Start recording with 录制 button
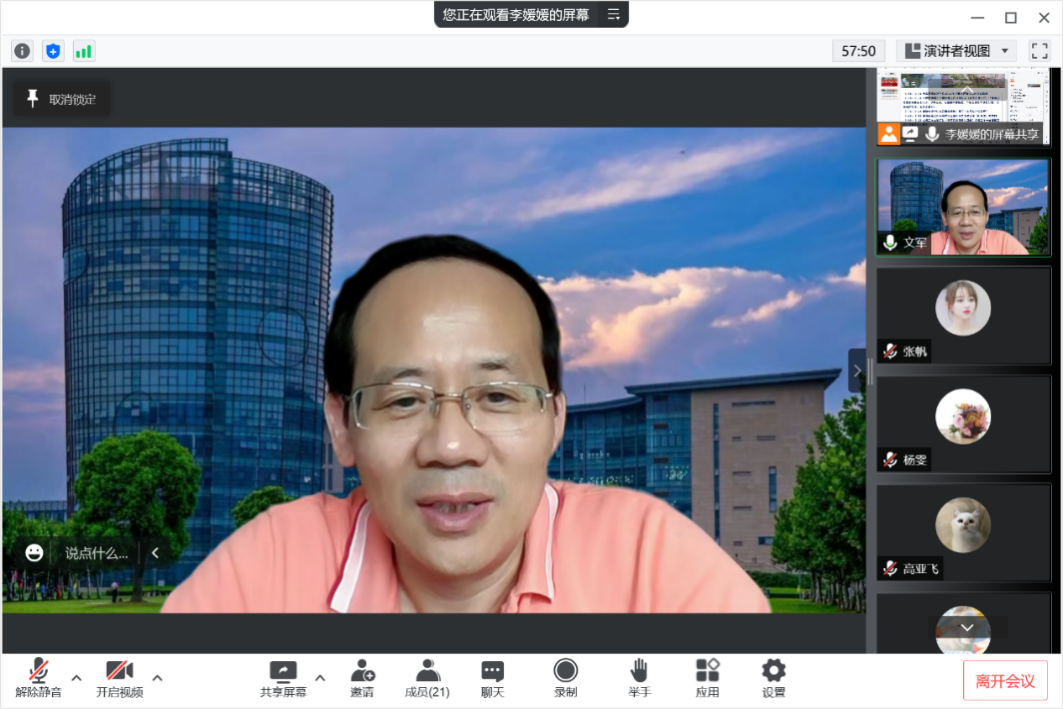Image resolution: width=1063 pixels, height=709 pixels. coord(565,677)
